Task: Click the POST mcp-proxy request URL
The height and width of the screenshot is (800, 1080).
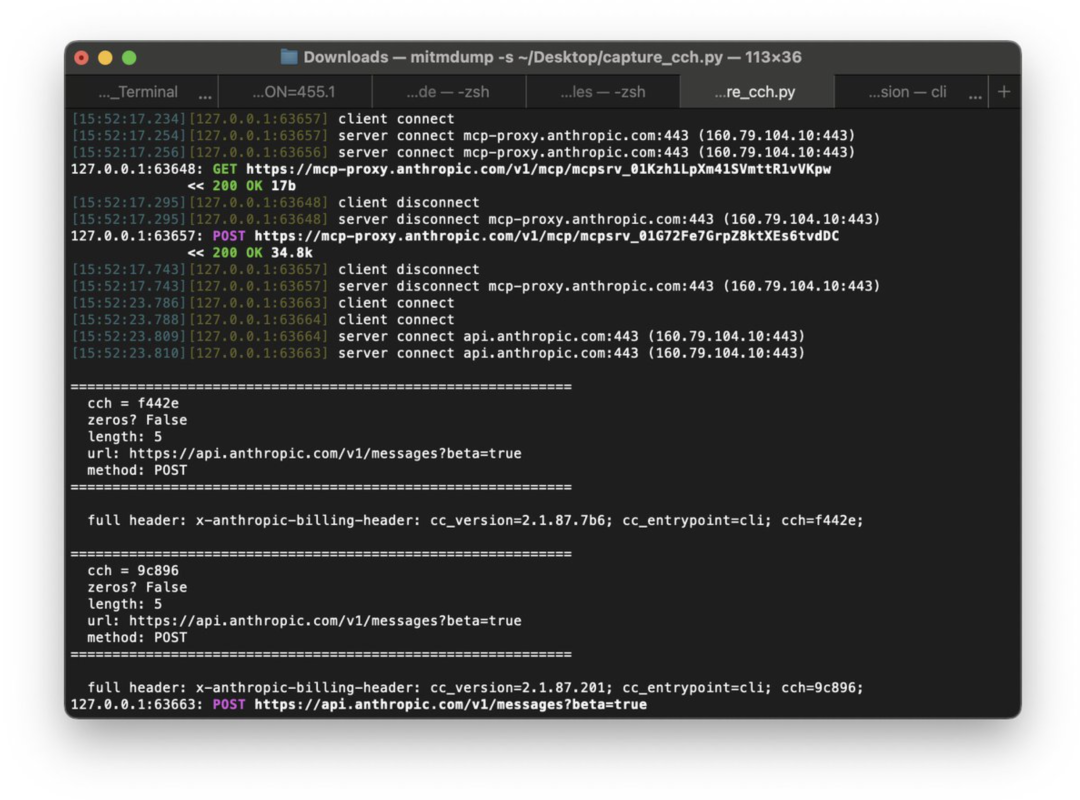Action: 546,236
